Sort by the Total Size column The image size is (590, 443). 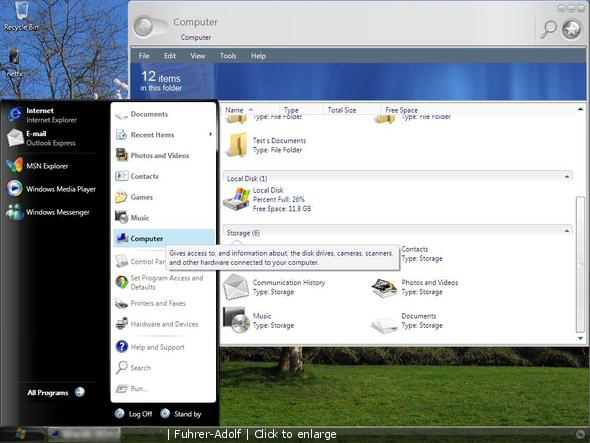tap(352, 110)
